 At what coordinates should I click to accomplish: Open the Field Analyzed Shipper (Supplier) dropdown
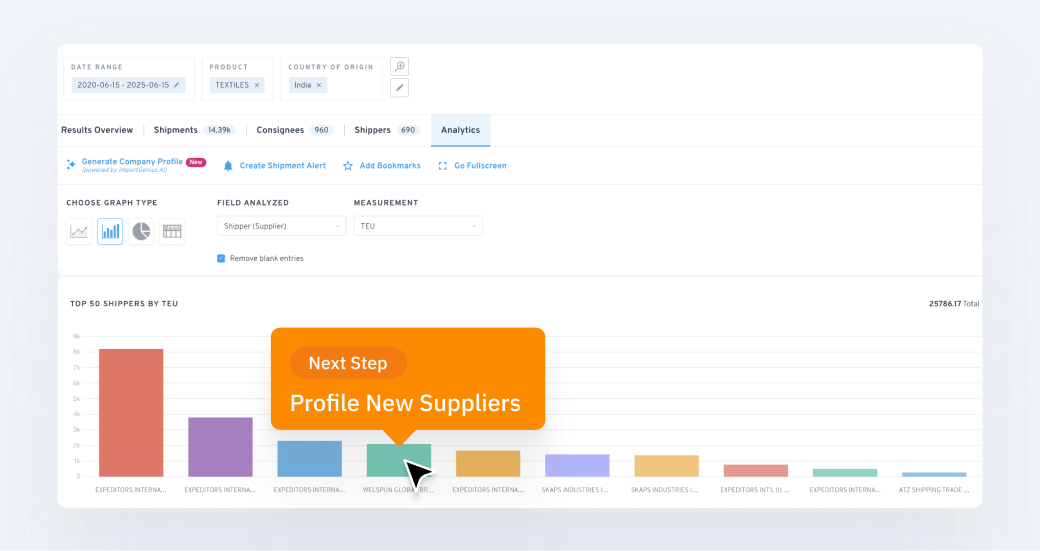pos(281,226)
